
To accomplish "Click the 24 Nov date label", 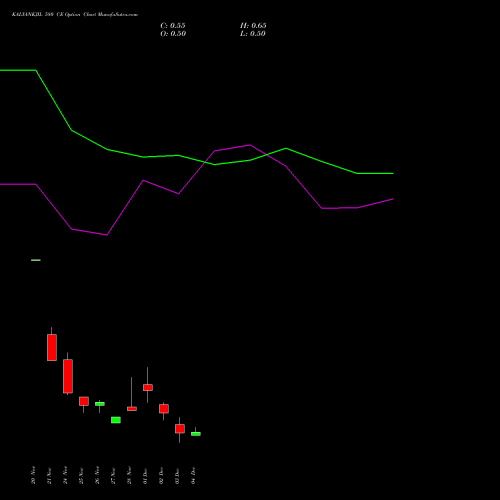I will click(65, 475).
